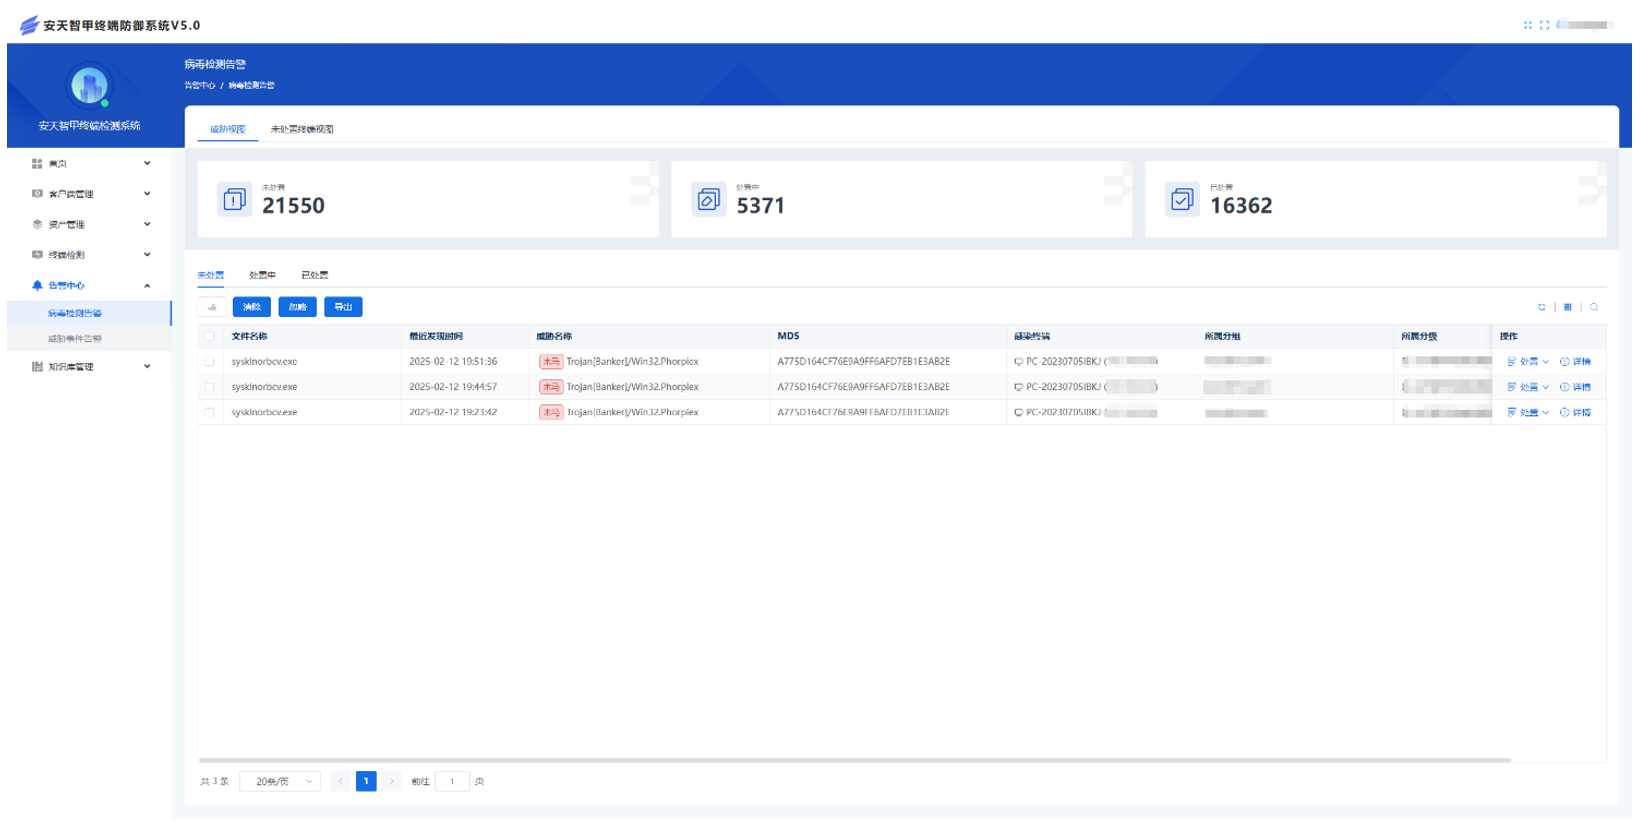Image resolution: width=1640 pixels, height=824 pixels.
Task: Open the 20条/页 page size dropdown
Action: tap(281, 781)
